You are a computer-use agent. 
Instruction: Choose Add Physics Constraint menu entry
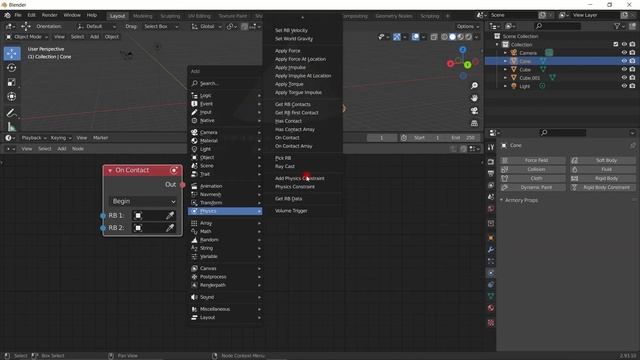(x=300, y=178)
